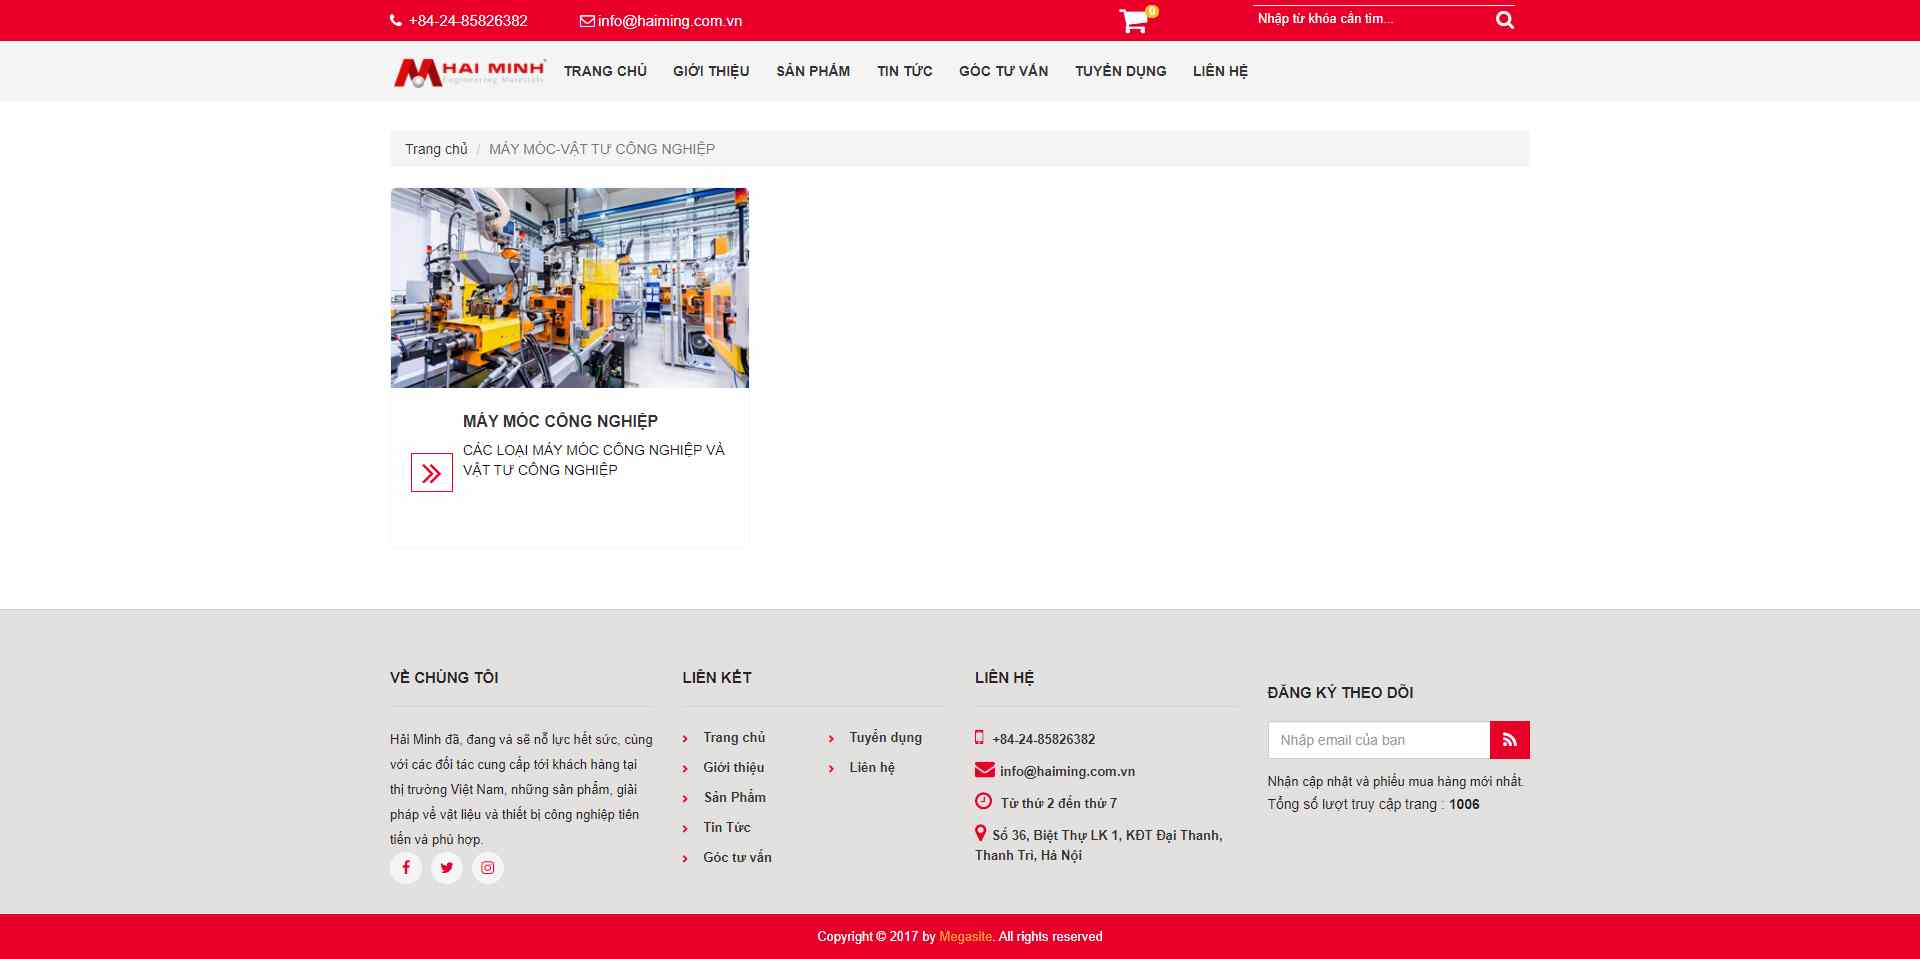
Task: Open the Facebook social icon
Action: [x=406, y=867]
